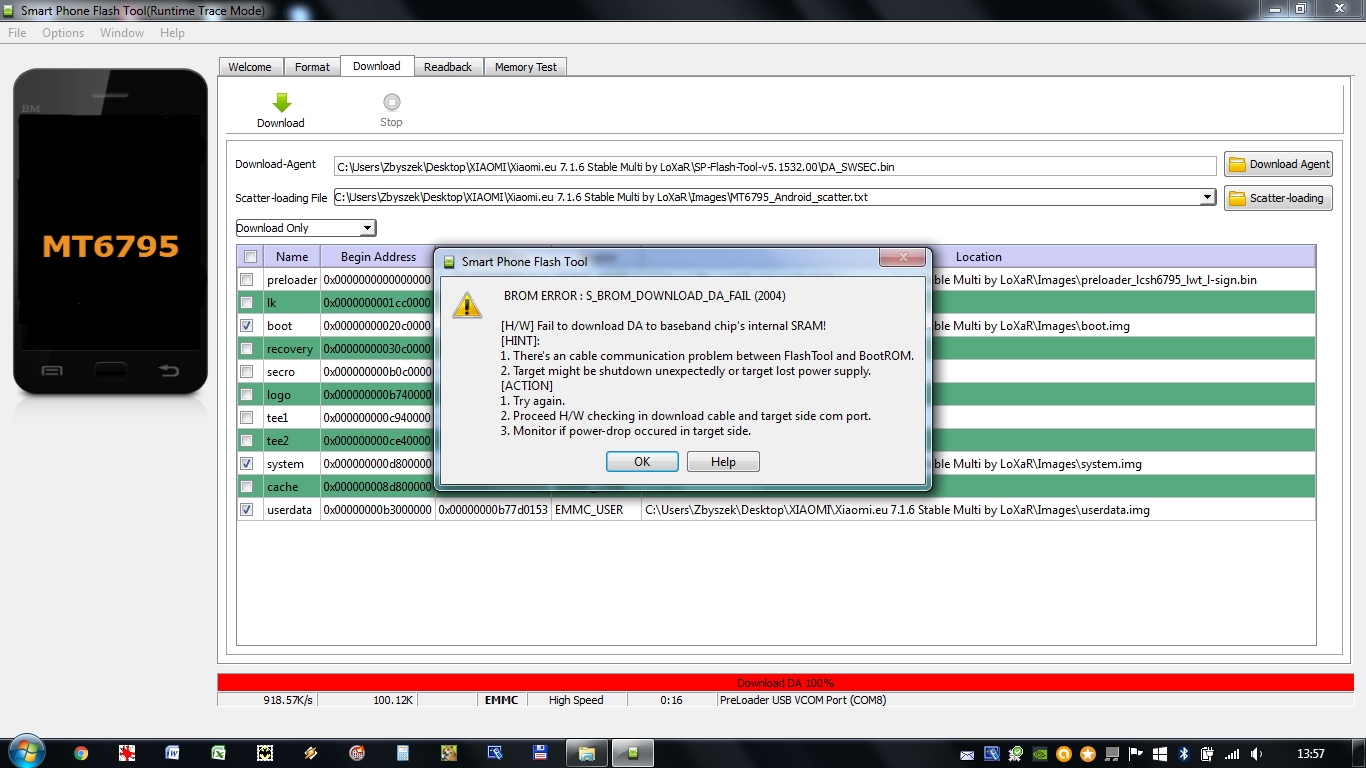This screenshot has width=1366, height=768.
Task: Uncheck the userdata partition checkbox
Action: click(x=247, y=510)
